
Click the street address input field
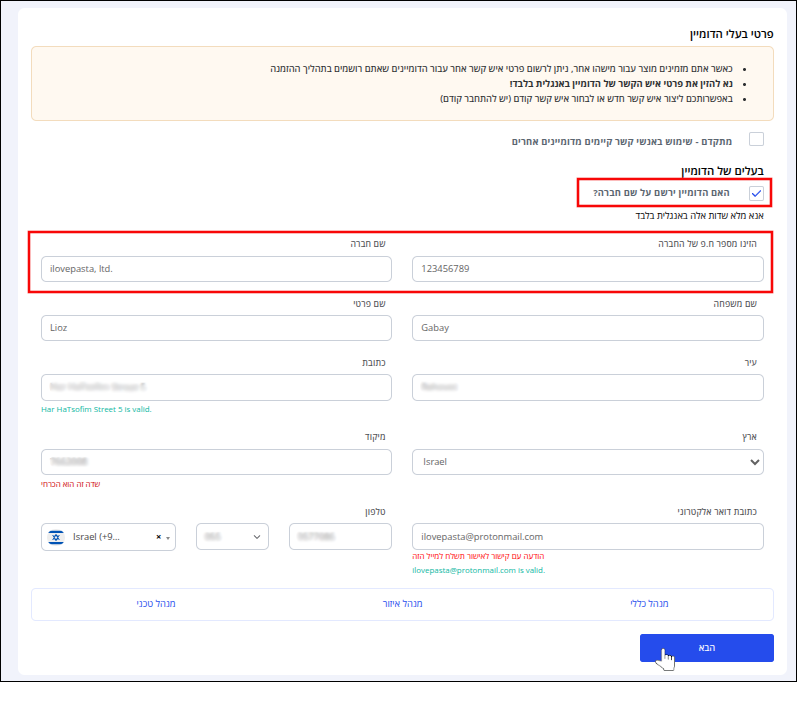coord(216,387)
